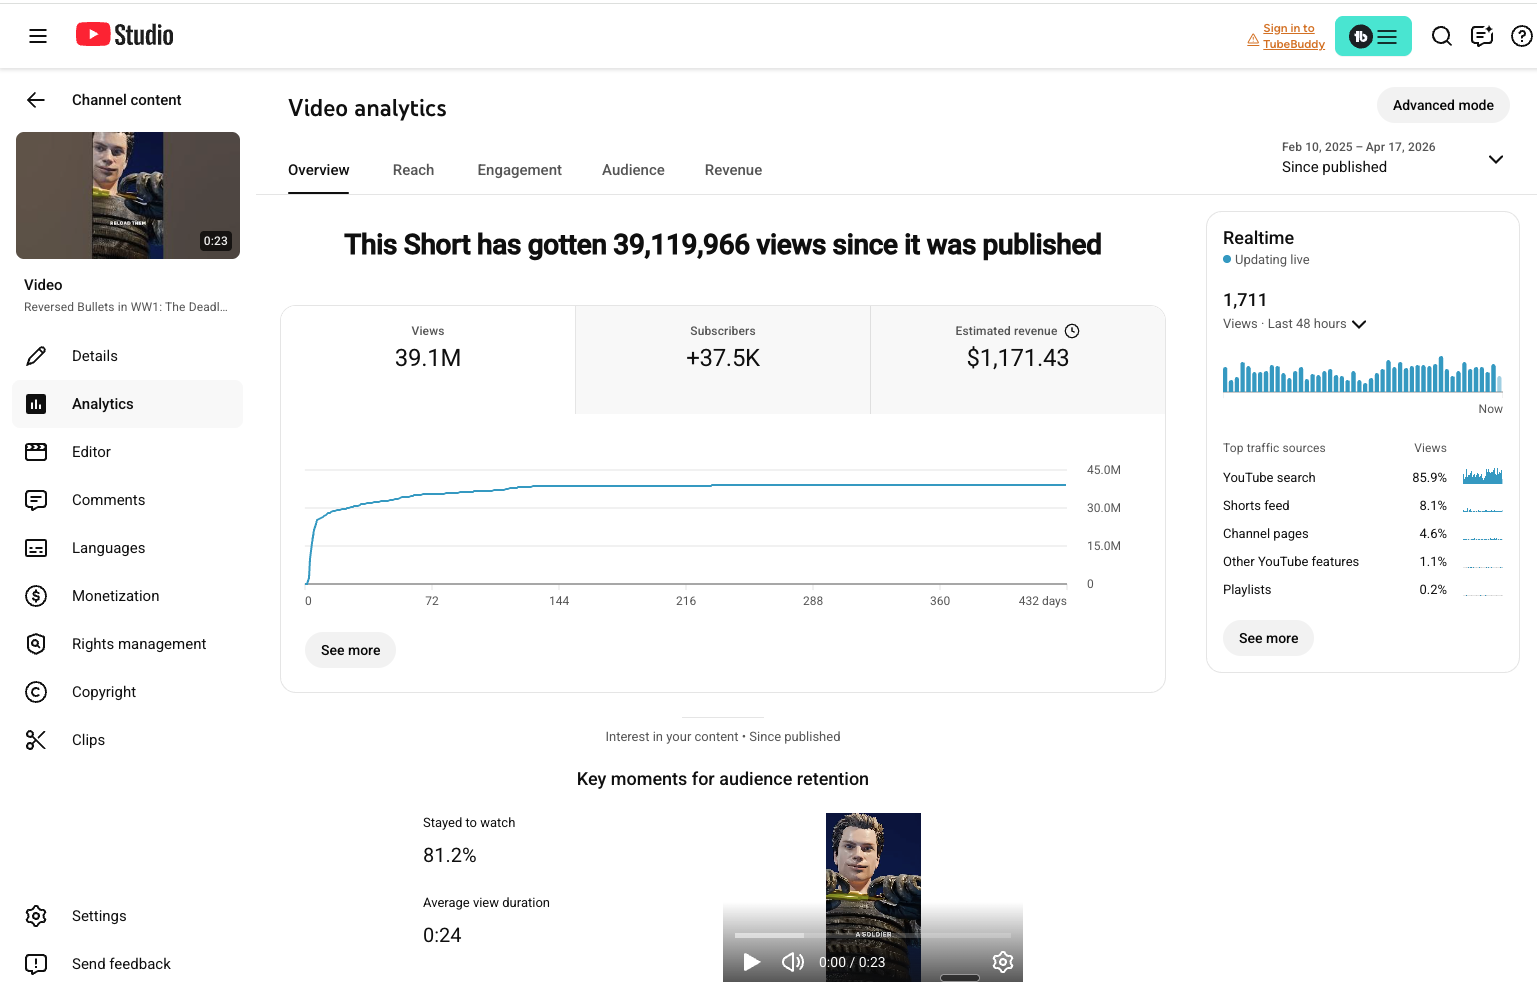Open the Audience analytics tab
The image size is (1537, 996).
point(632,170)
